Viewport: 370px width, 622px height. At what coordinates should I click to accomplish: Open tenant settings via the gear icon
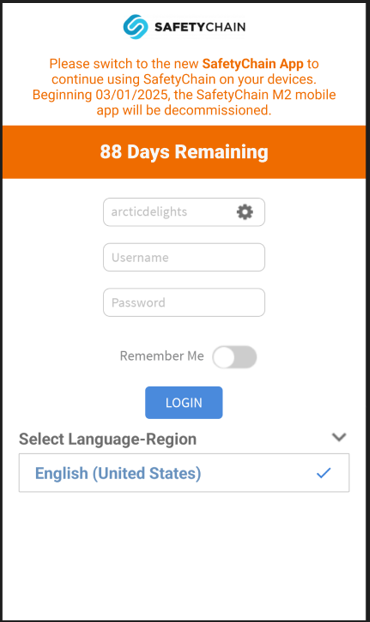pyautogui.click(x=245, y=212)
